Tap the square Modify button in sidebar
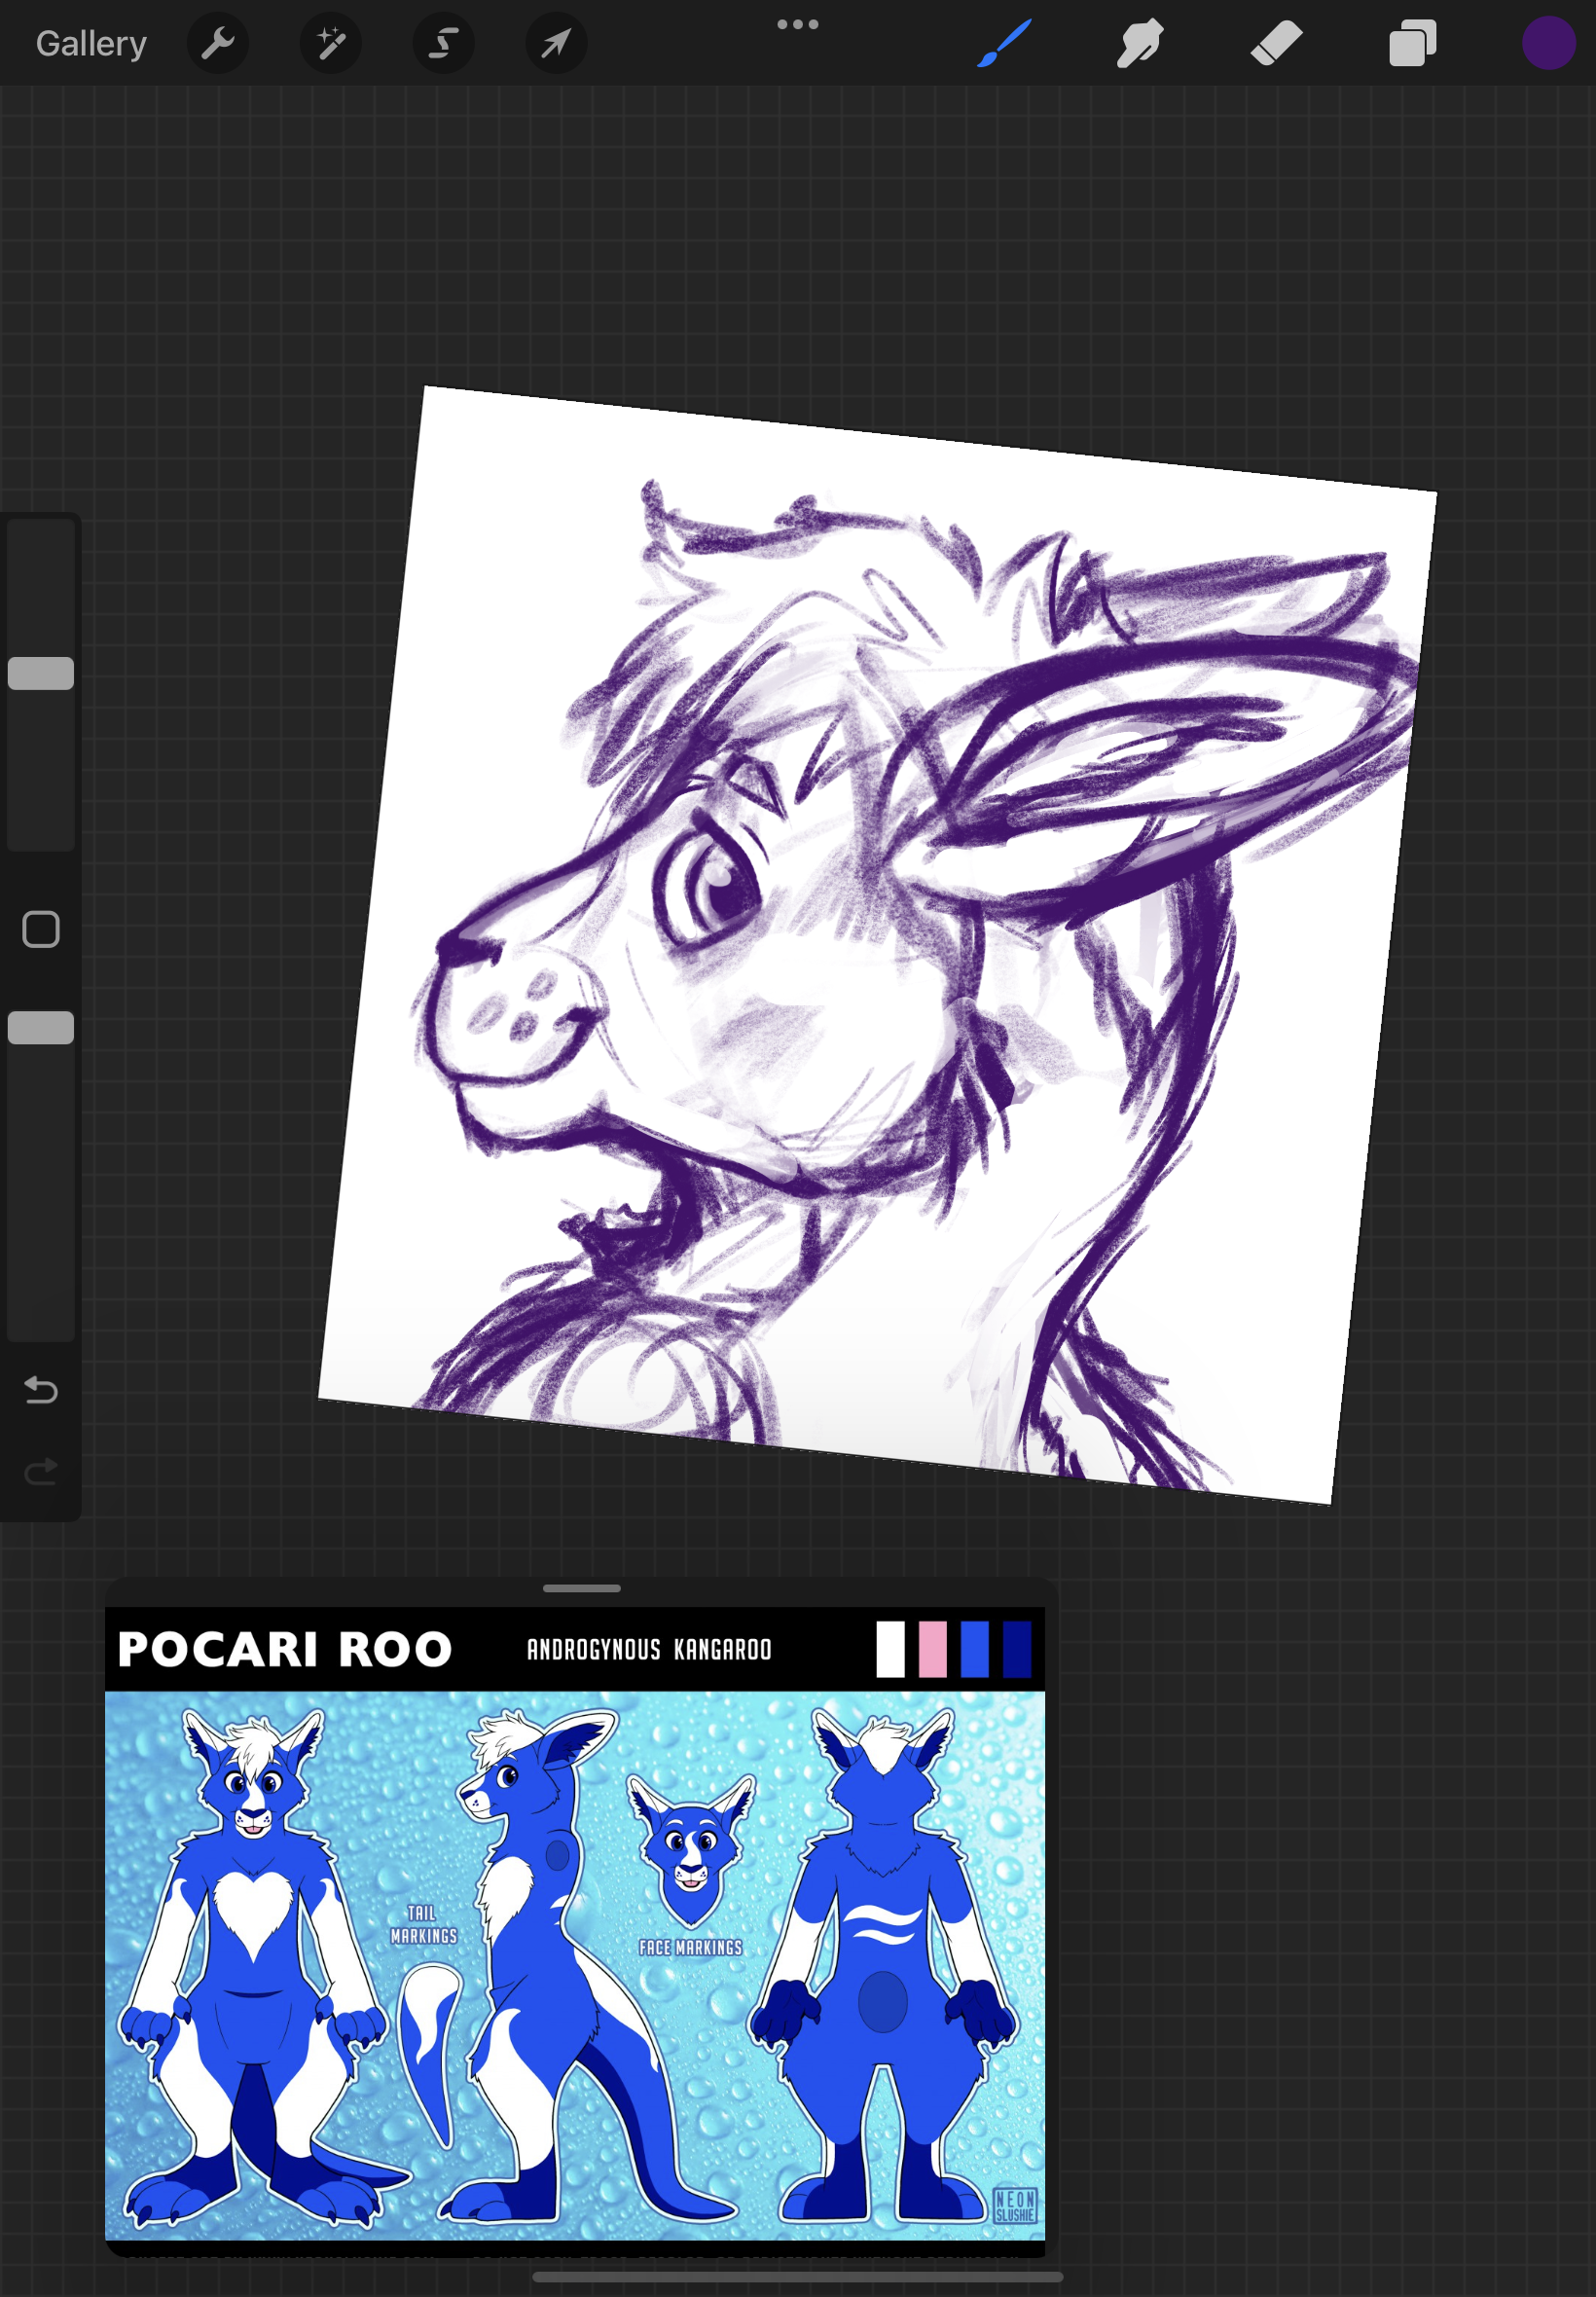Screen dimensions: 1596x2297 pos(41,929)
